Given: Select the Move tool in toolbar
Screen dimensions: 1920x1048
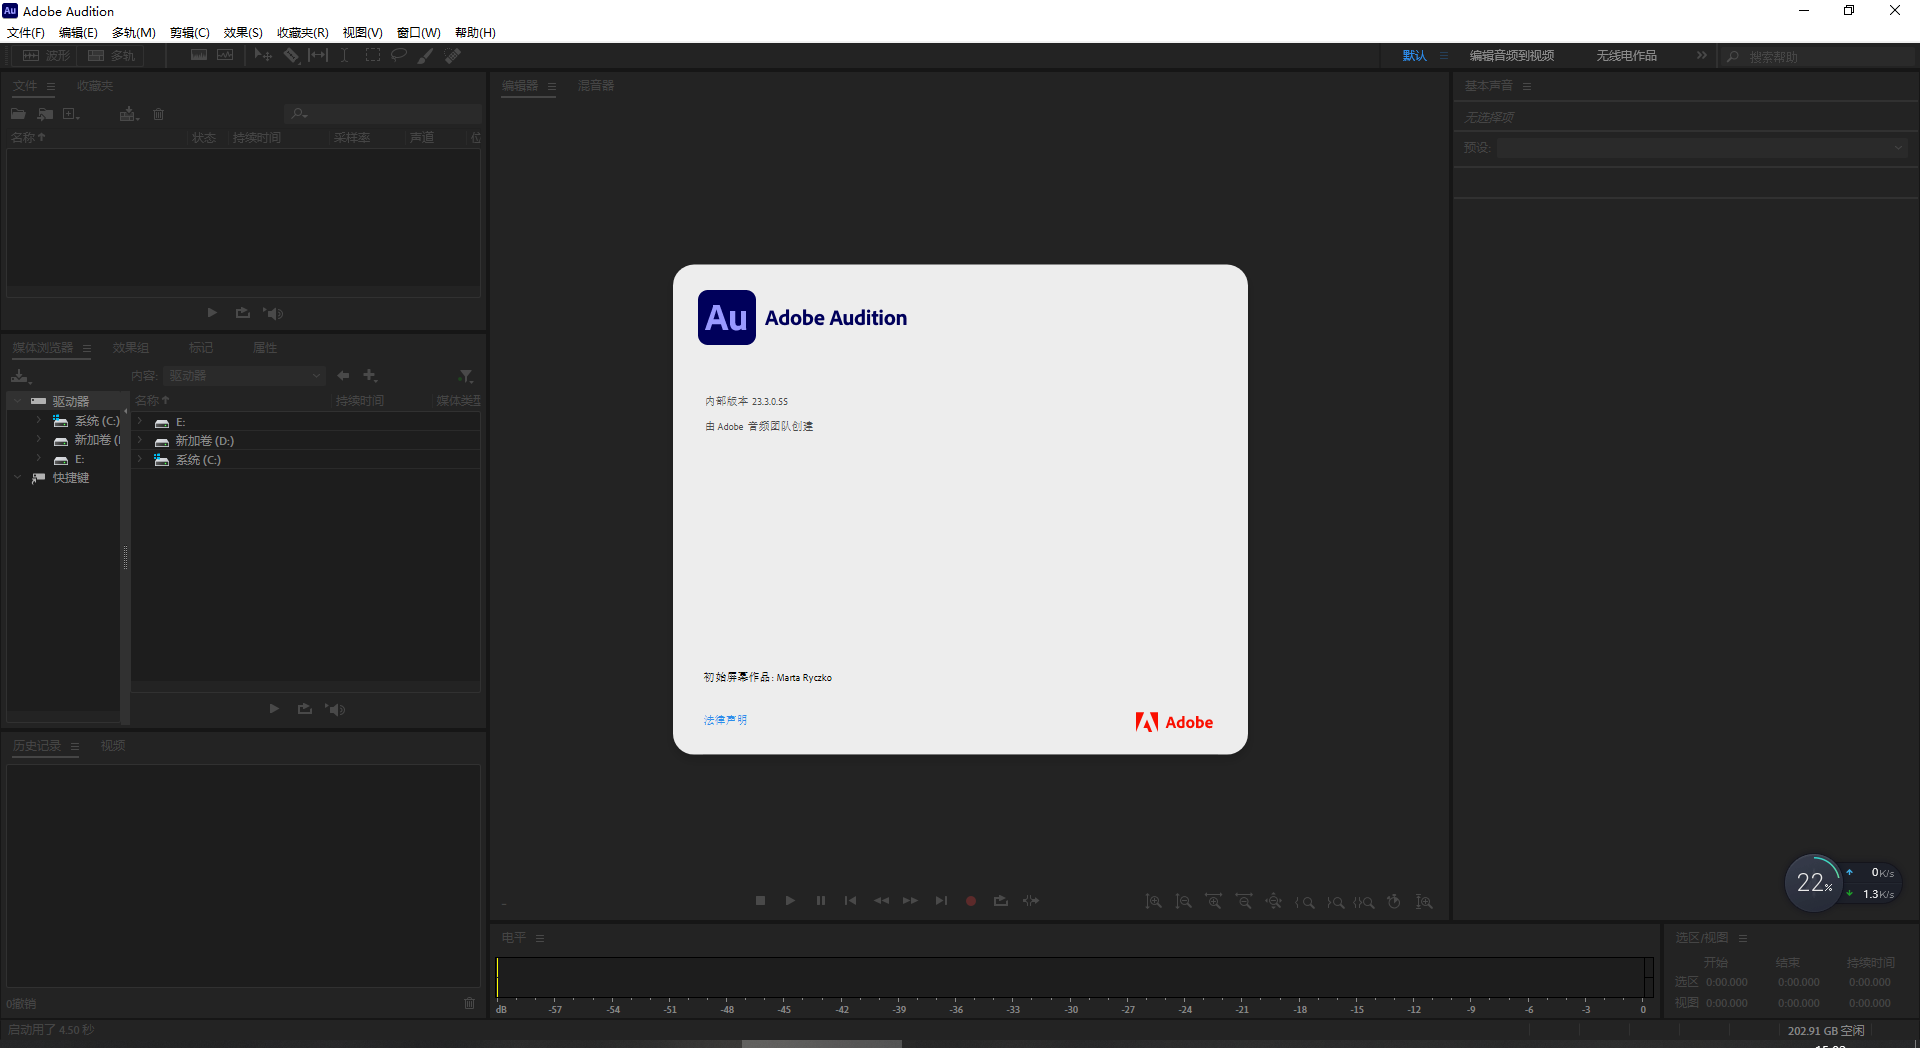Looking at the screenshot, I should [263, 55].
